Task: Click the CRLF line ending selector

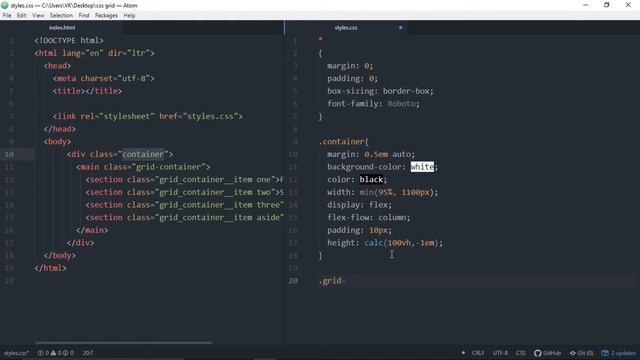Action: click(x=478, y=353)
